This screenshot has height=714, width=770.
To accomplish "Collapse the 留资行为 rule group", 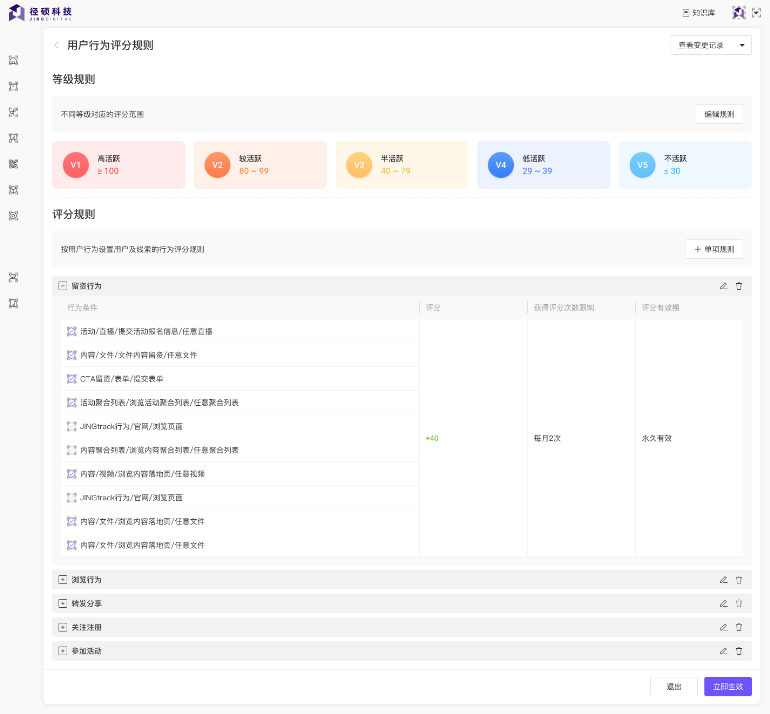I will coord(62,286).
